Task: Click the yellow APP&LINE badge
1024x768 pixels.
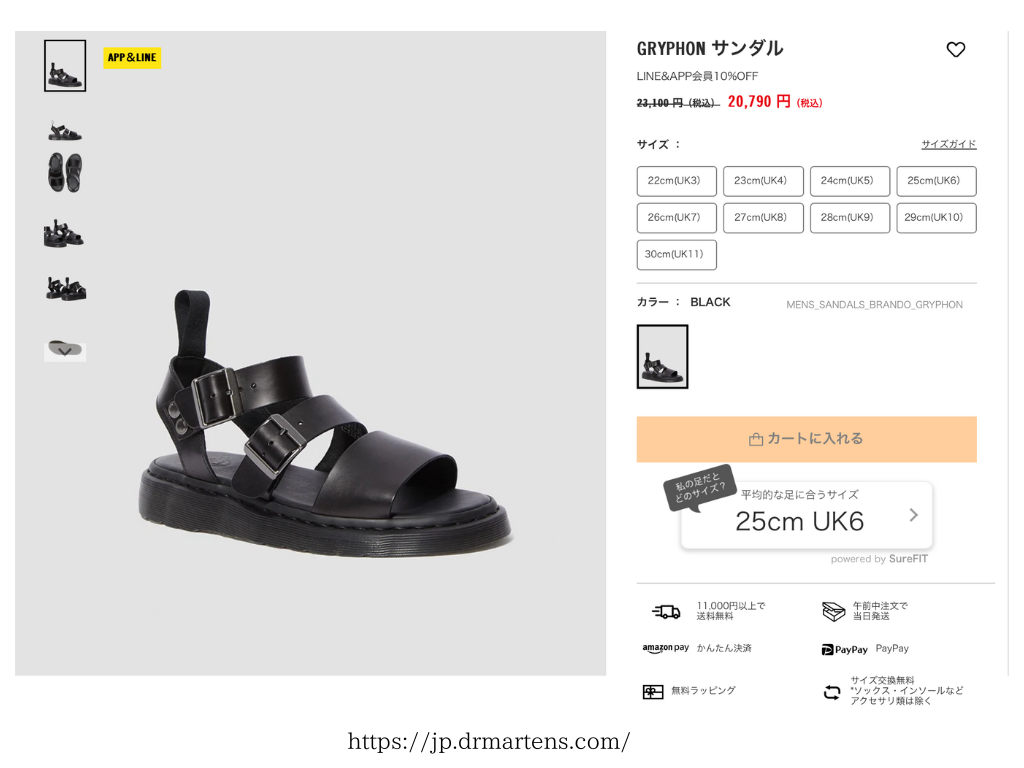Action: tap(132, 57)
